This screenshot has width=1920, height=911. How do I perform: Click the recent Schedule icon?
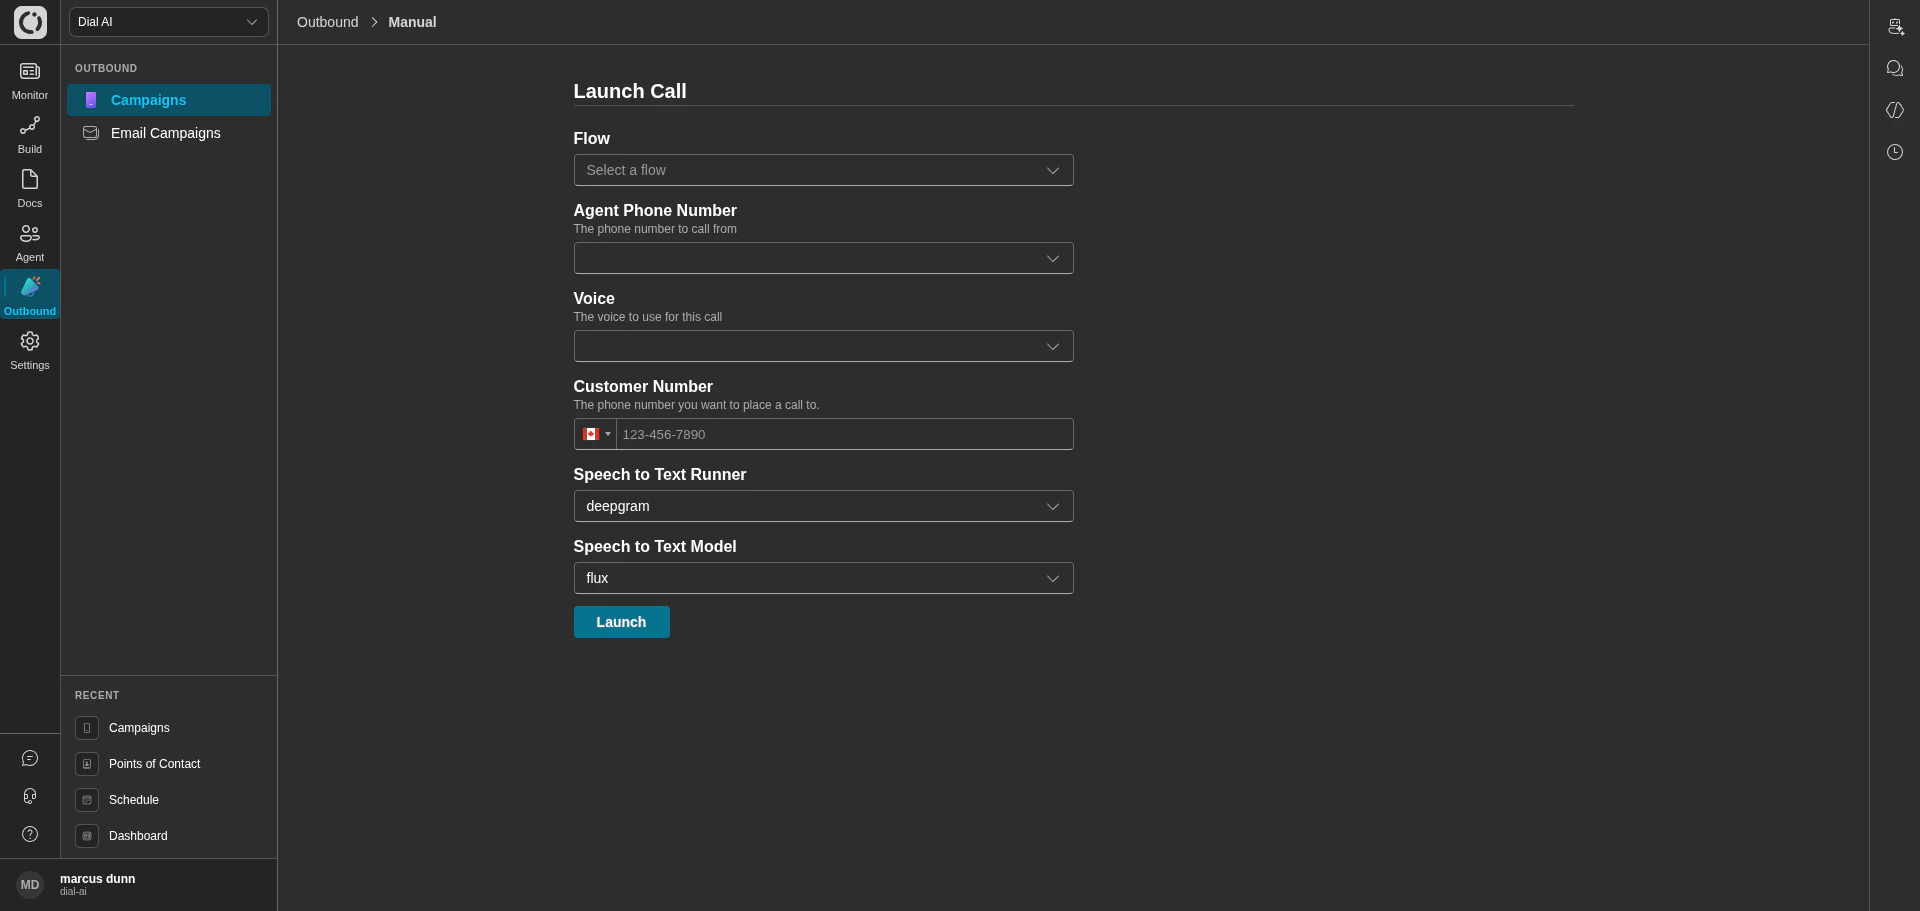(x=87, y=800)
